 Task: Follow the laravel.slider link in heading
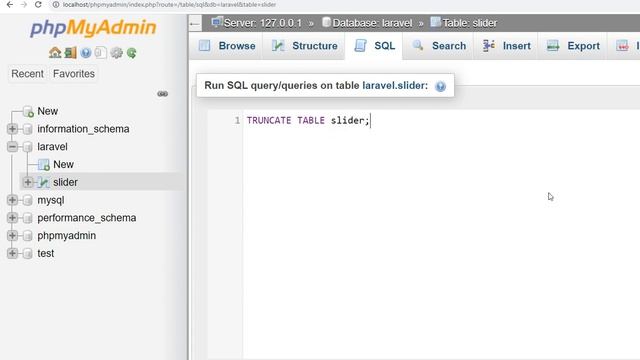[x=393, y=86]
